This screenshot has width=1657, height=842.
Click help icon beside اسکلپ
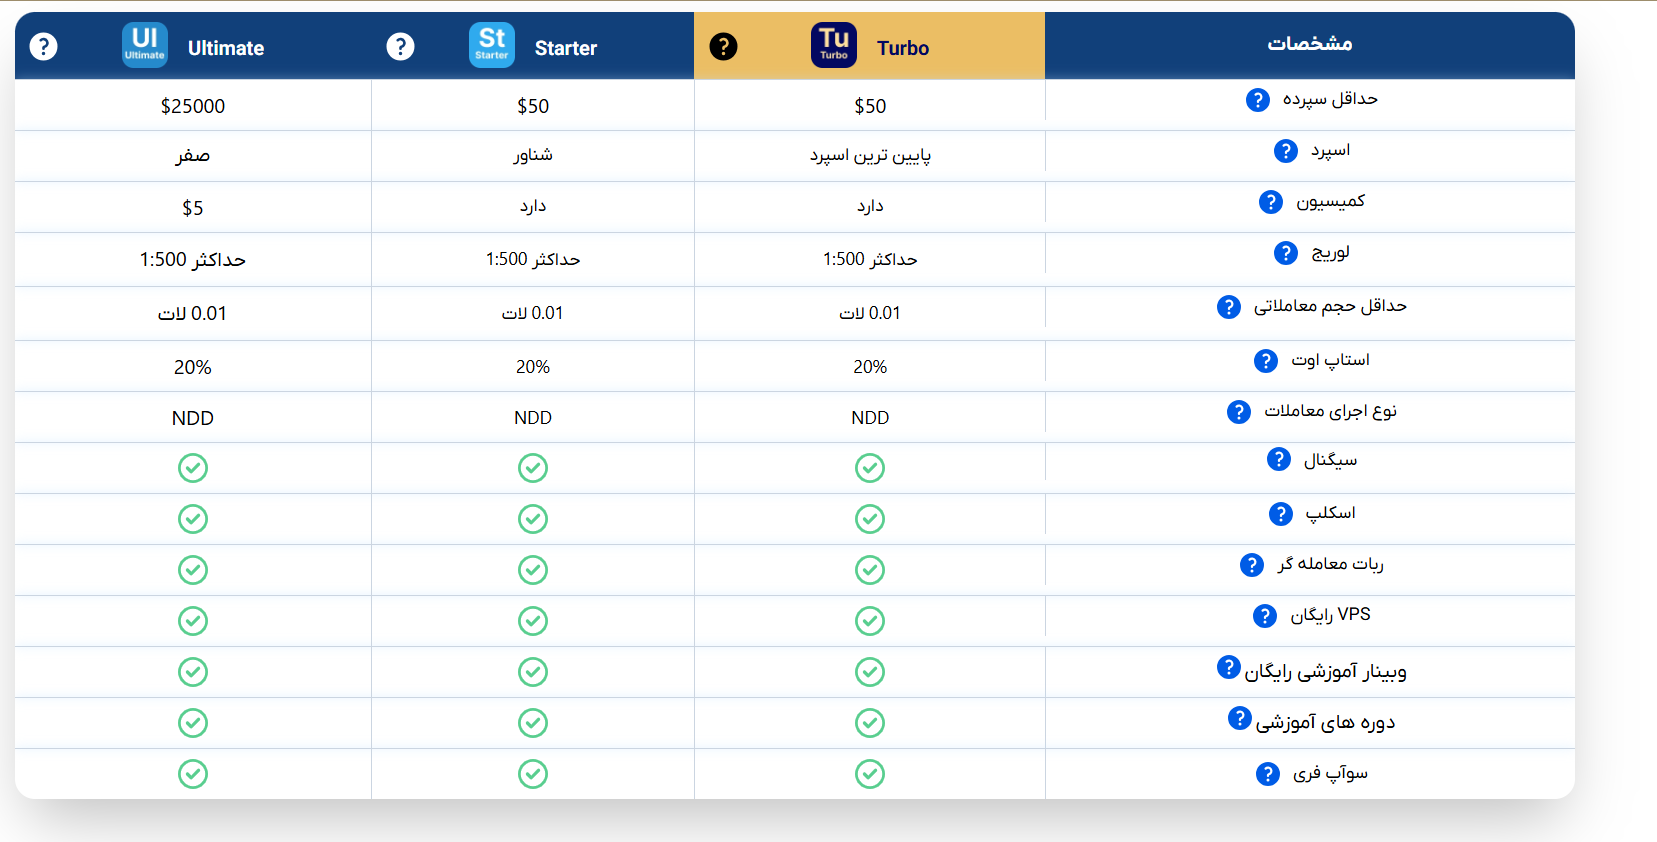click(x=1281, y=514)
